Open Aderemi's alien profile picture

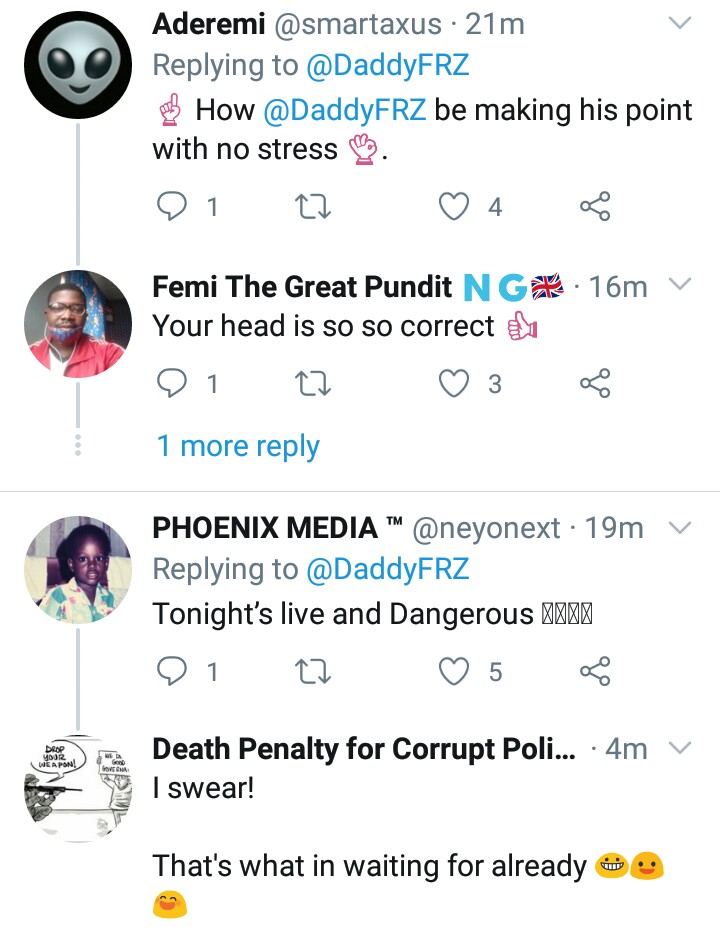[x=78, y=65]
